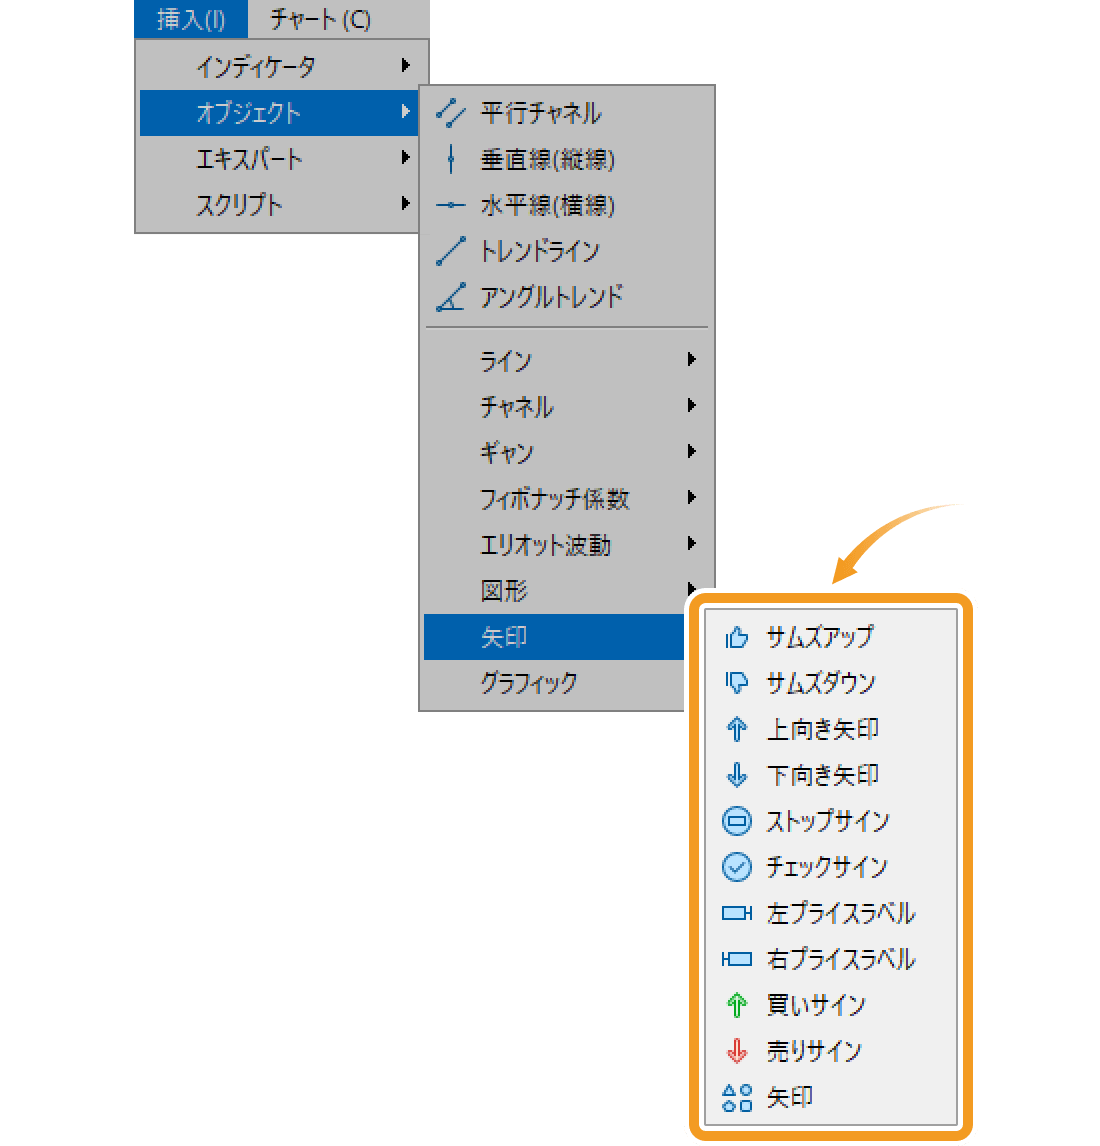Expand the エキスパート submenu arrow
Image resolution: width=1100 pixels, height=1146 pixels.
point(406,158)
